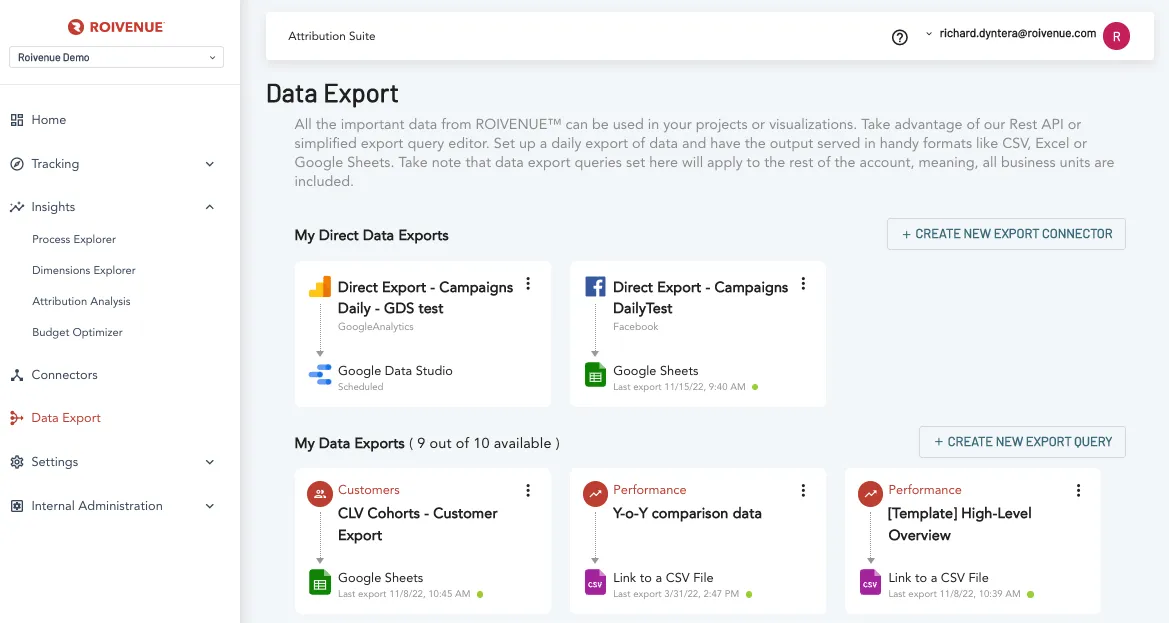Screen dimensions: 1169x623
Task: Click the 'My Data Exports' heading
Action: click(350, 443)
